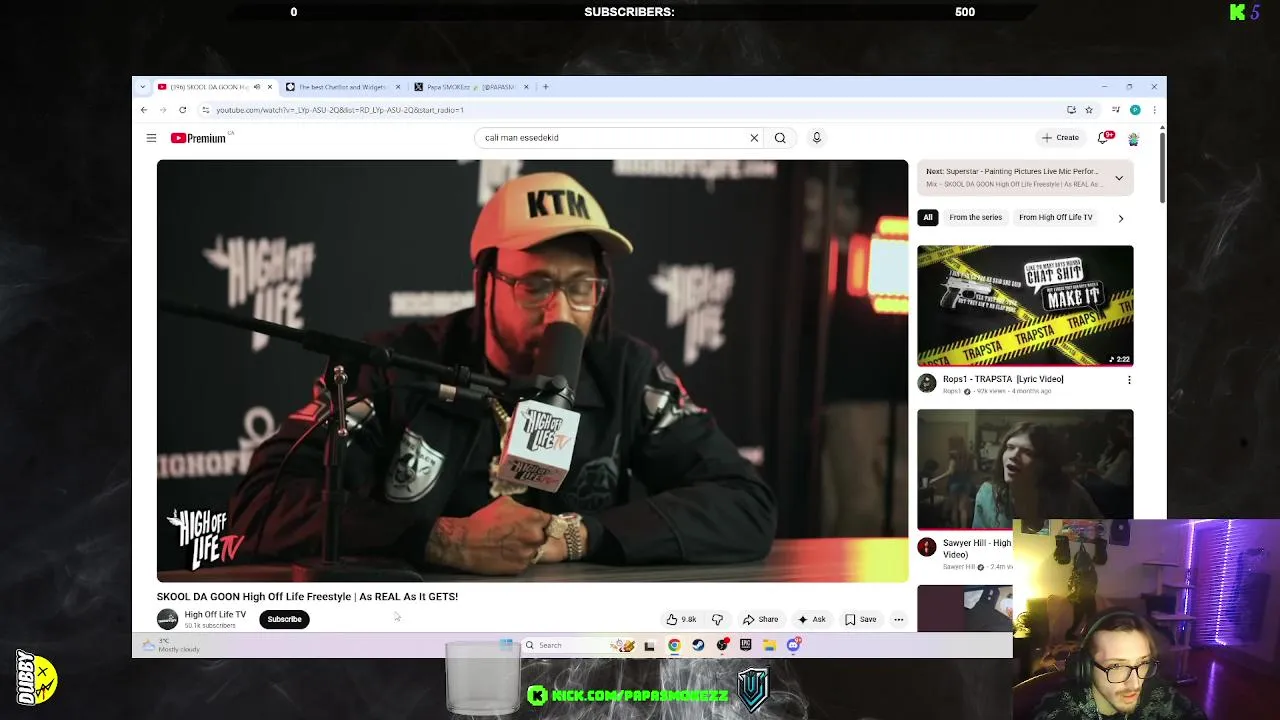
Task: Submit search with the magnifier button
Action: click(780, 138)
